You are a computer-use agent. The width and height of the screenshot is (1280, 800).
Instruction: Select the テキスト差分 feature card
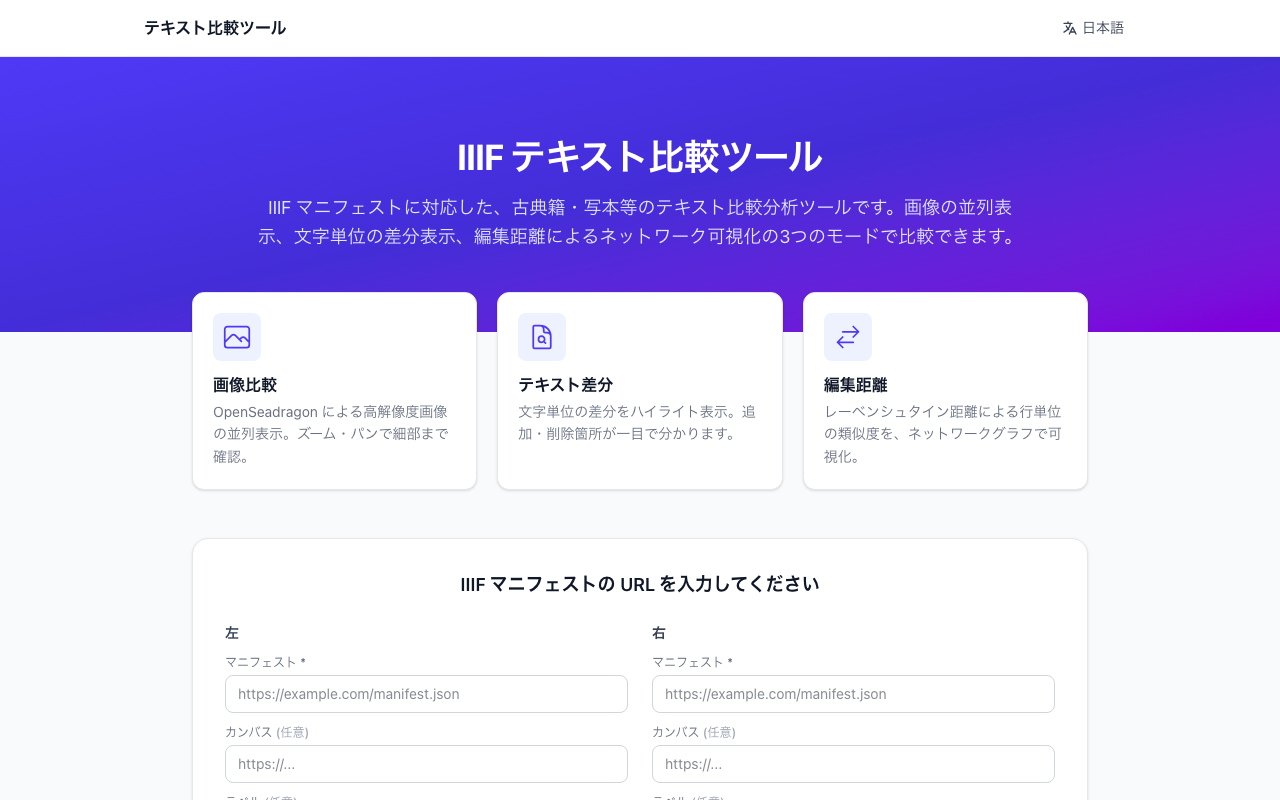(x=639, y=390)
